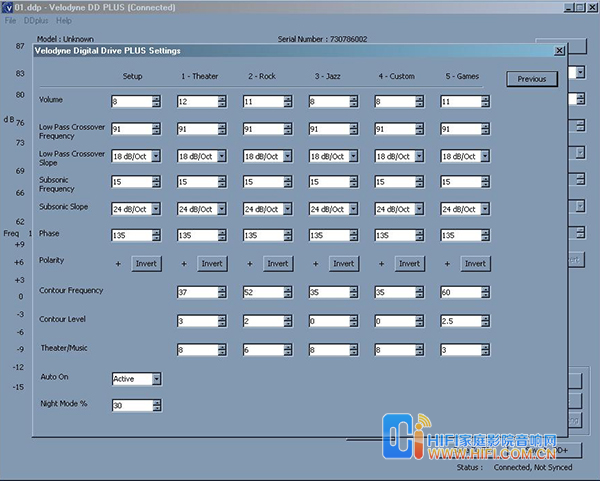Click Contour Level field for 5 - Games
The width and height of the screenshot is (600, 481).
click(x=460, y=321)
